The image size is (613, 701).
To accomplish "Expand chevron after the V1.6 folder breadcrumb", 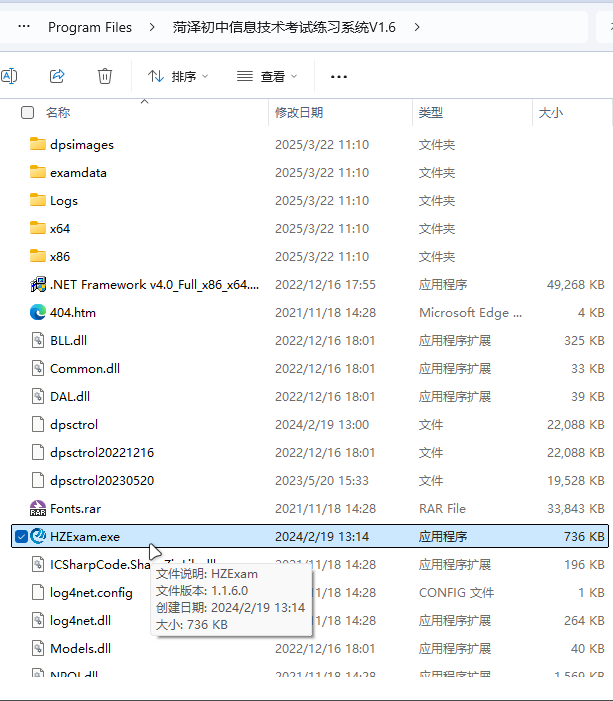I will pyautogui.click(x=417, y=27).
